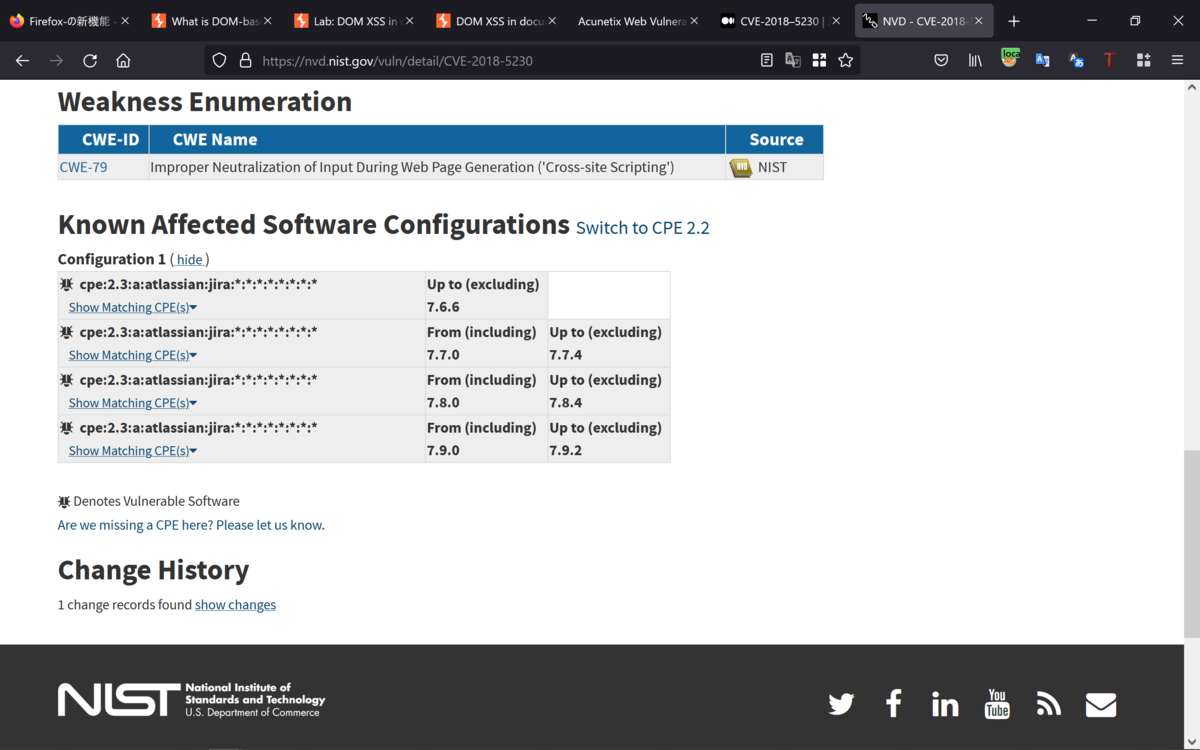Screen dimensions: 1200x750
Task: Click the 'Improper Neutralization of Input' cell text
Action: coord(412,167)
